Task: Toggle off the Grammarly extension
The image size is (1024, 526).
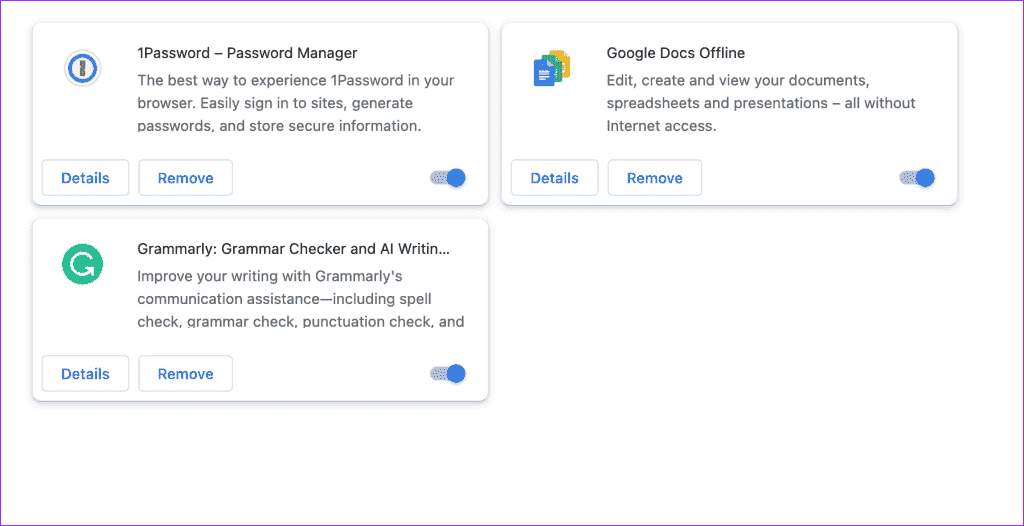Action: (448, 374)
